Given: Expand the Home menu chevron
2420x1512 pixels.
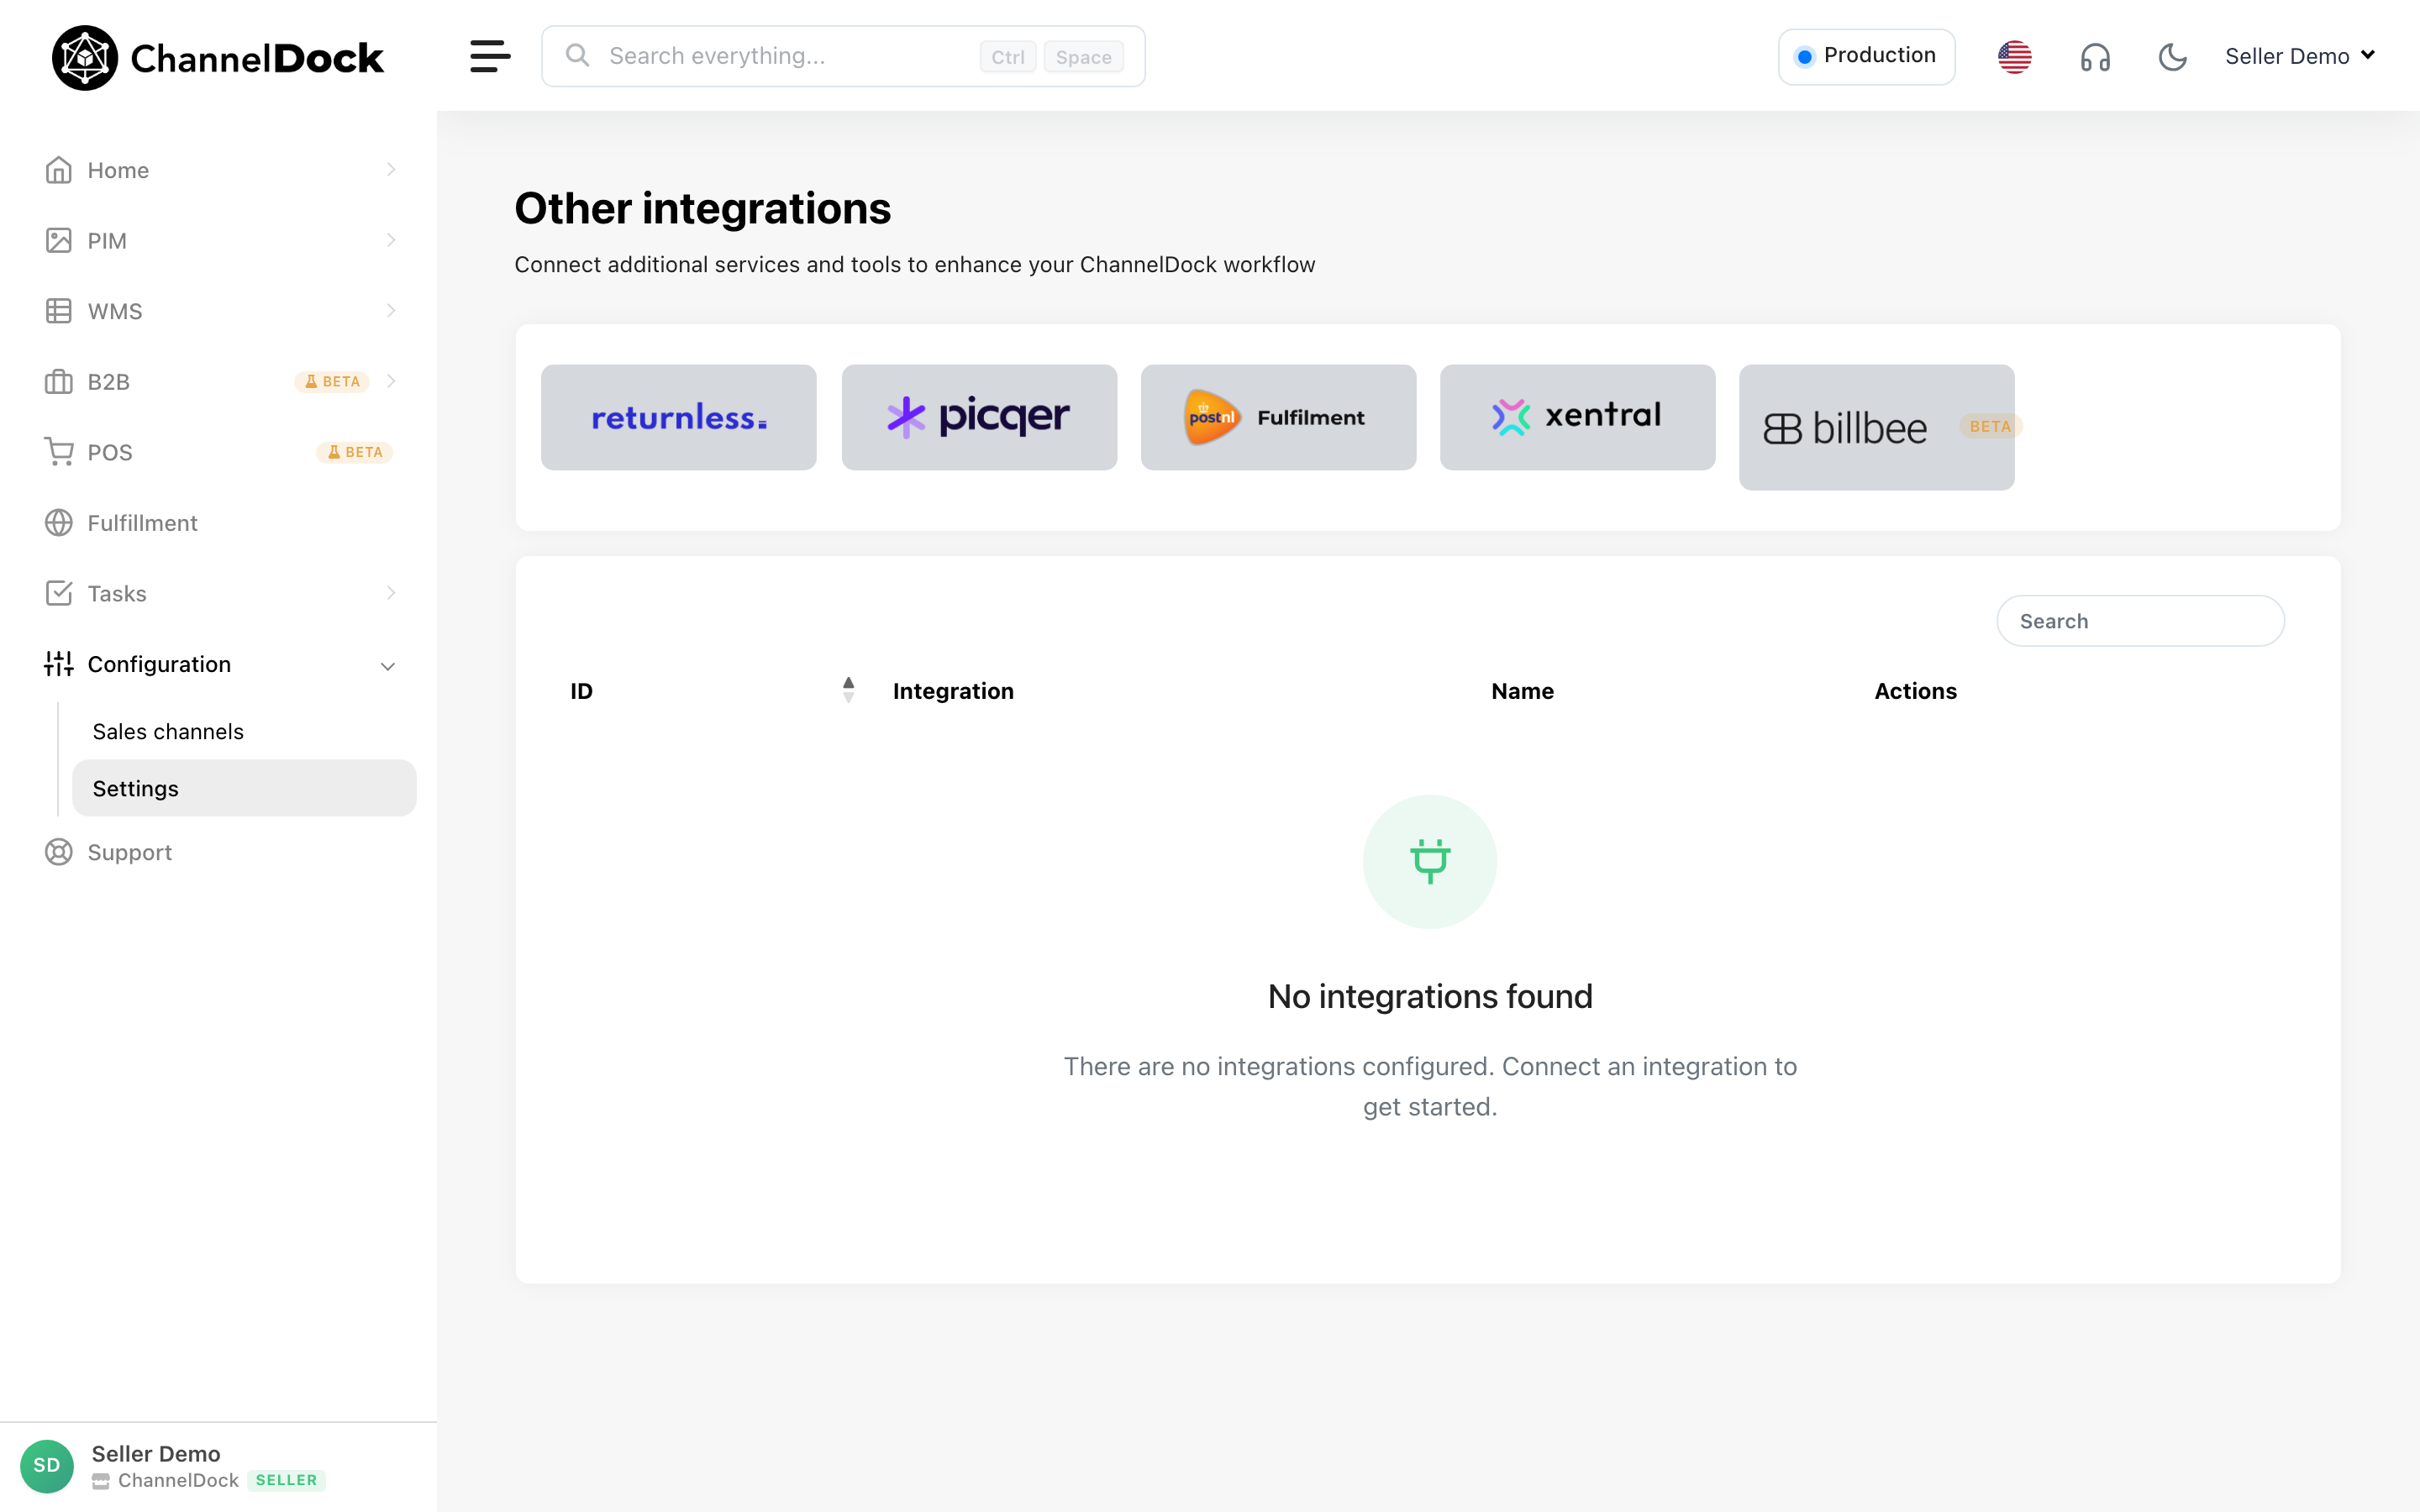Looking at the screenshot, I should [391, 170].
